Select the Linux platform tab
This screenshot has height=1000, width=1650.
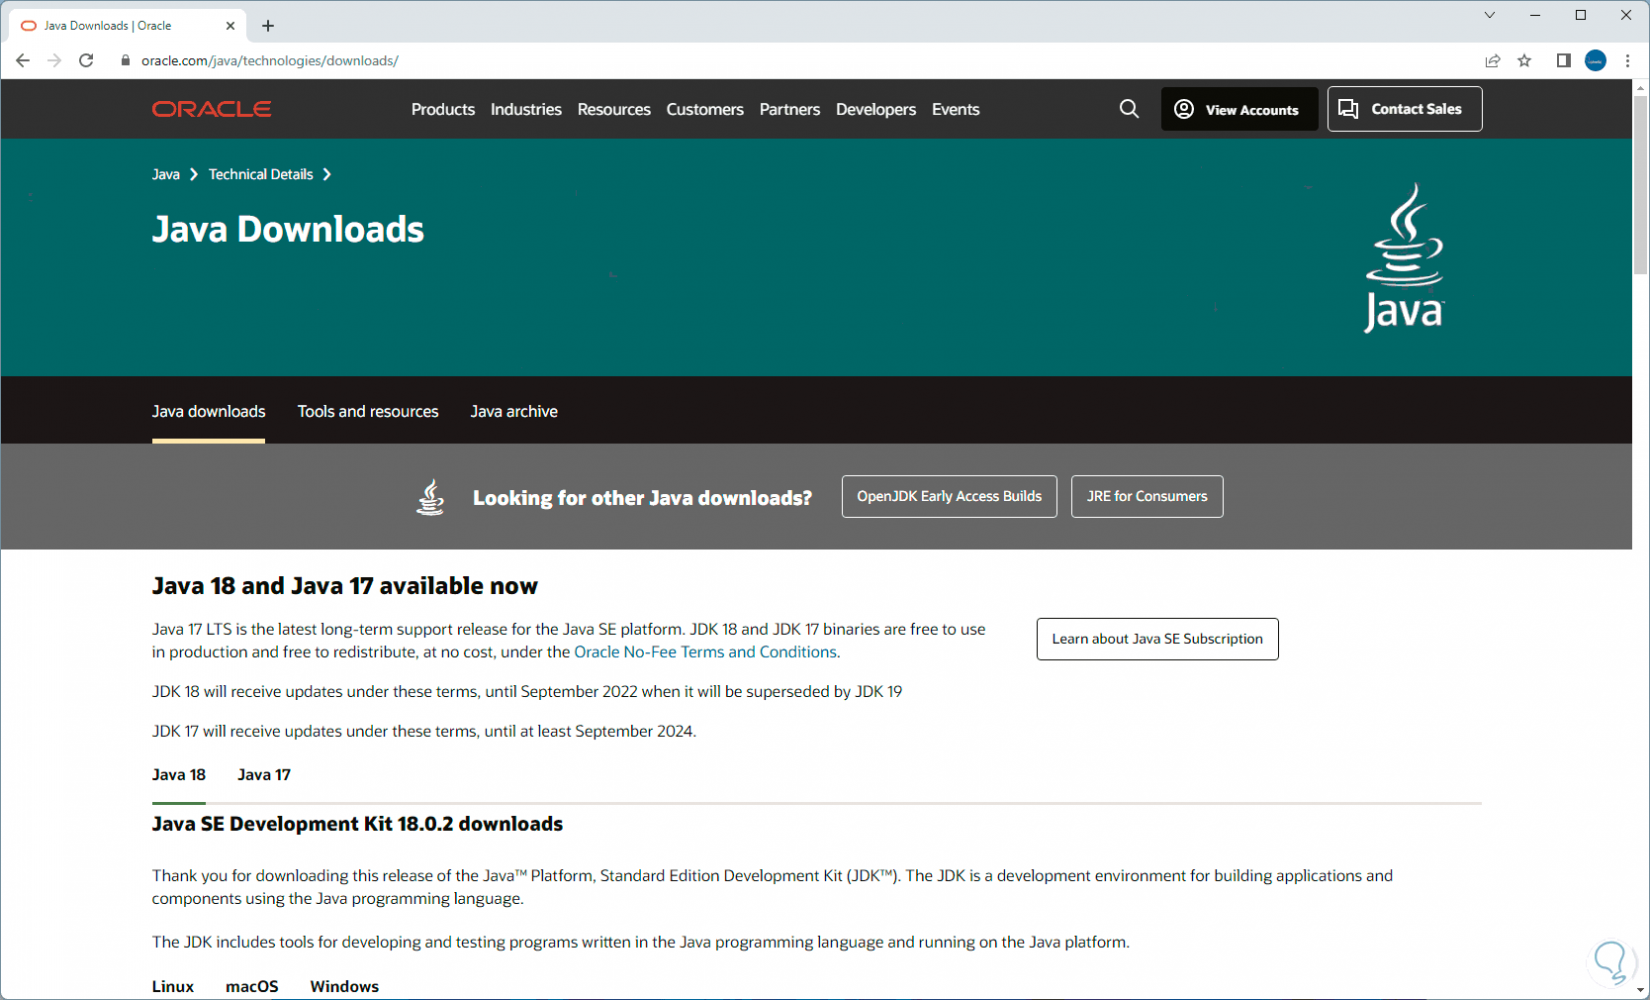click(173, 986)
